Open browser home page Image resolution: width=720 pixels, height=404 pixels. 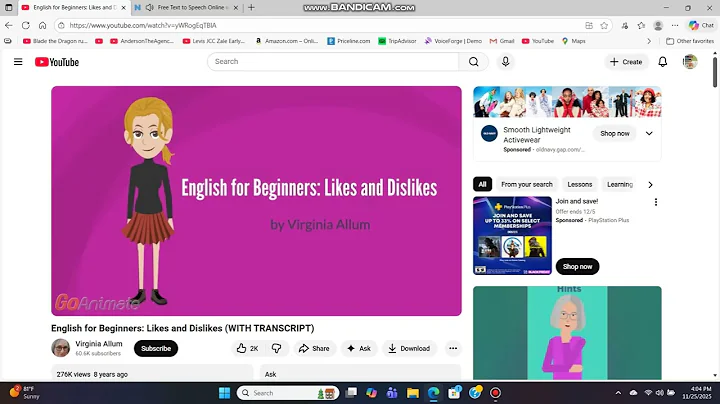(x=42, y=25)
